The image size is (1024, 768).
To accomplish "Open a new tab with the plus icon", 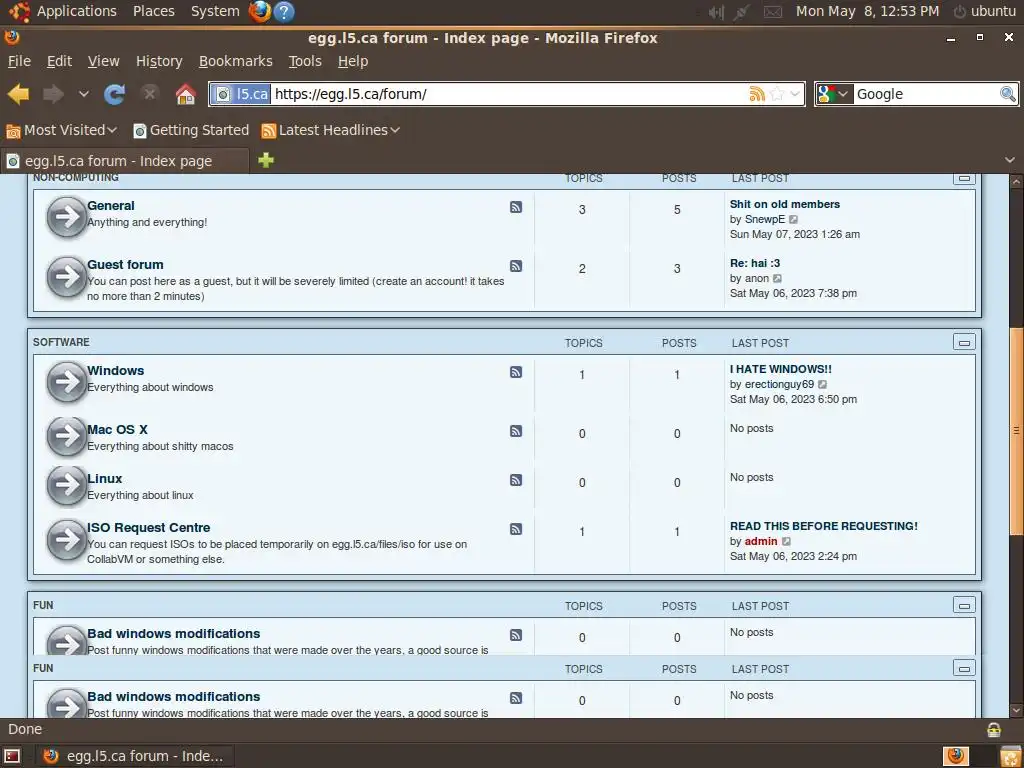I will pyautogui.click(x=266, y=160).
